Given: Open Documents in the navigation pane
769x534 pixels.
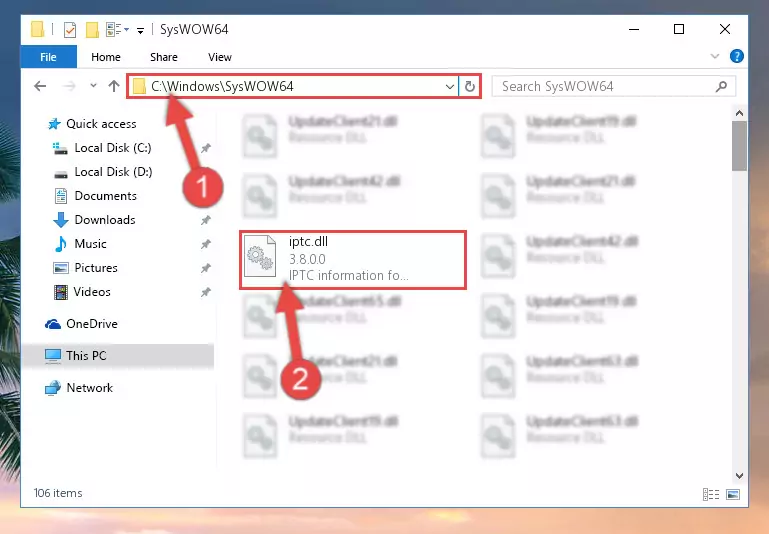Looking at the screenshot, I should click(x=105, y=196).
